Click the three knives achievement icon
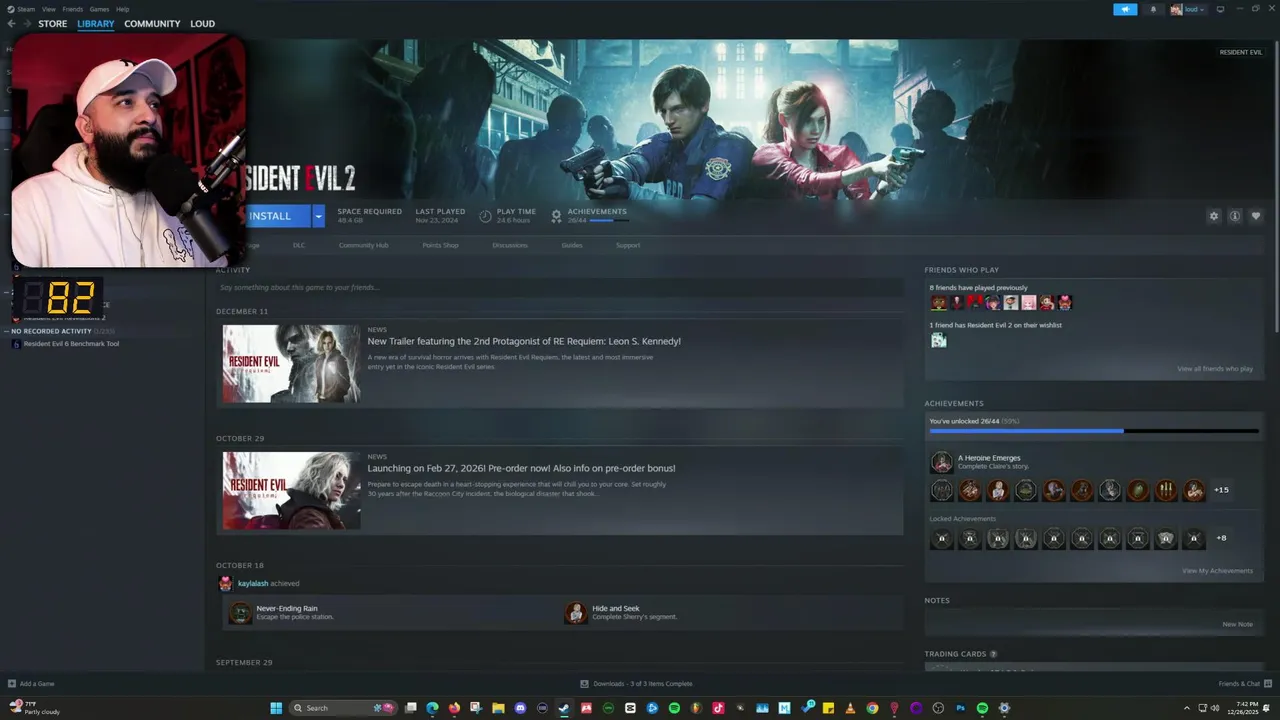Viewport: 1280px width, 720px height. [1166, 490]
